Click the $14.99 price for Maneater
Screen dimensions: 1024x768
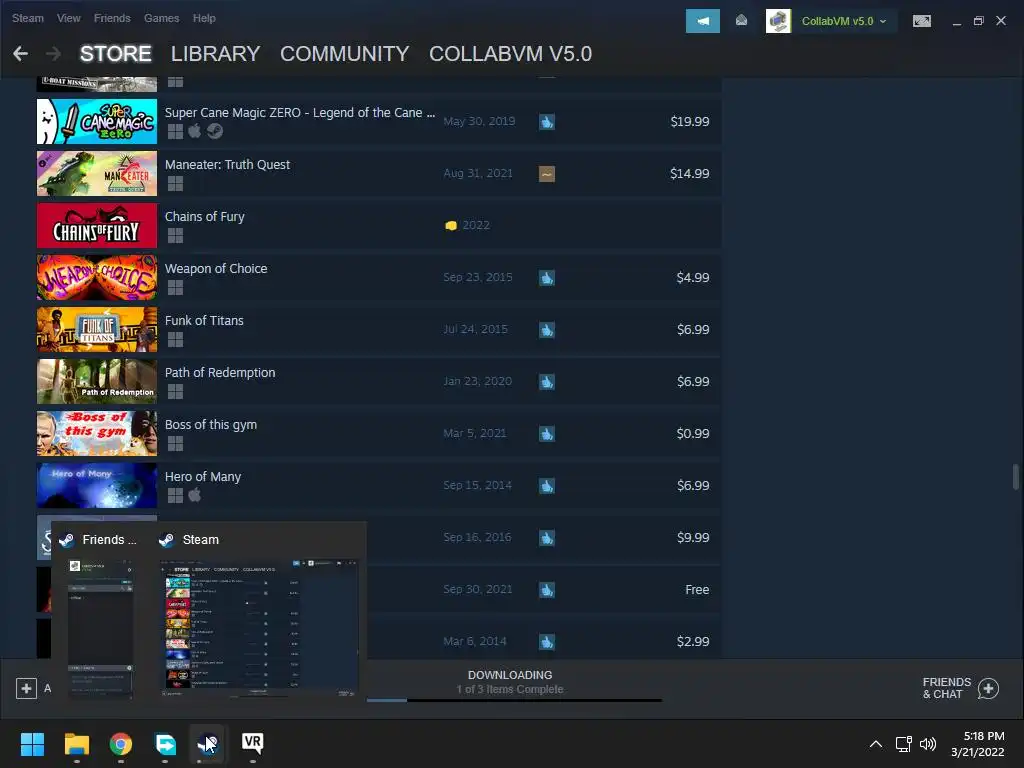690,173
